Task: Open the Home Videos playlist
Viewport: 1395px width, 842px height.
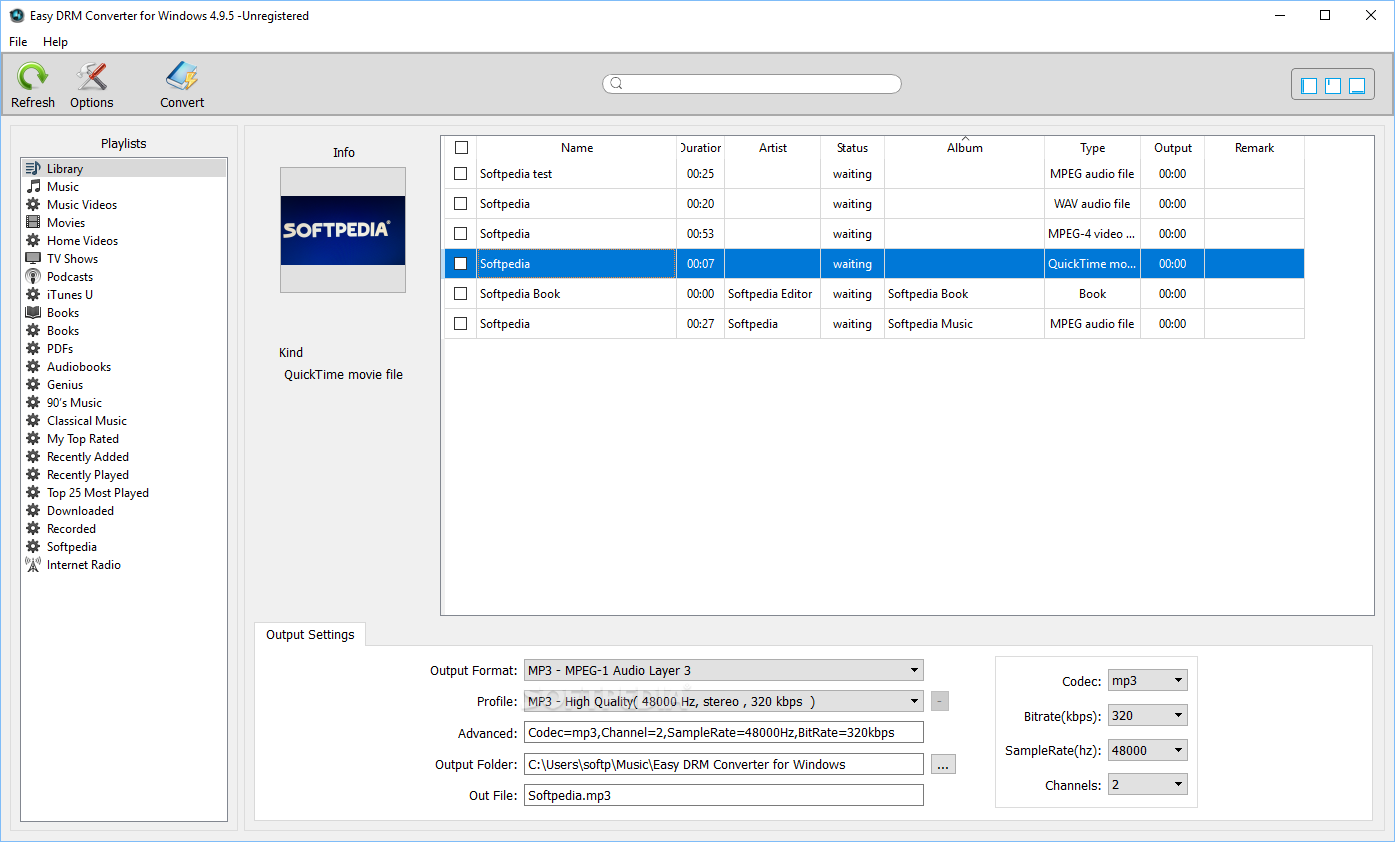Action: pos(82,241)
